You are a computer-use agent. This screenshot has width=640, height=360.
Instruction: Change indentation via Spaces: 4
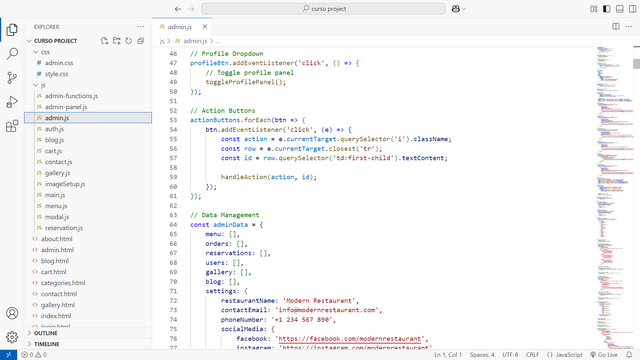(x=482, y=355)
